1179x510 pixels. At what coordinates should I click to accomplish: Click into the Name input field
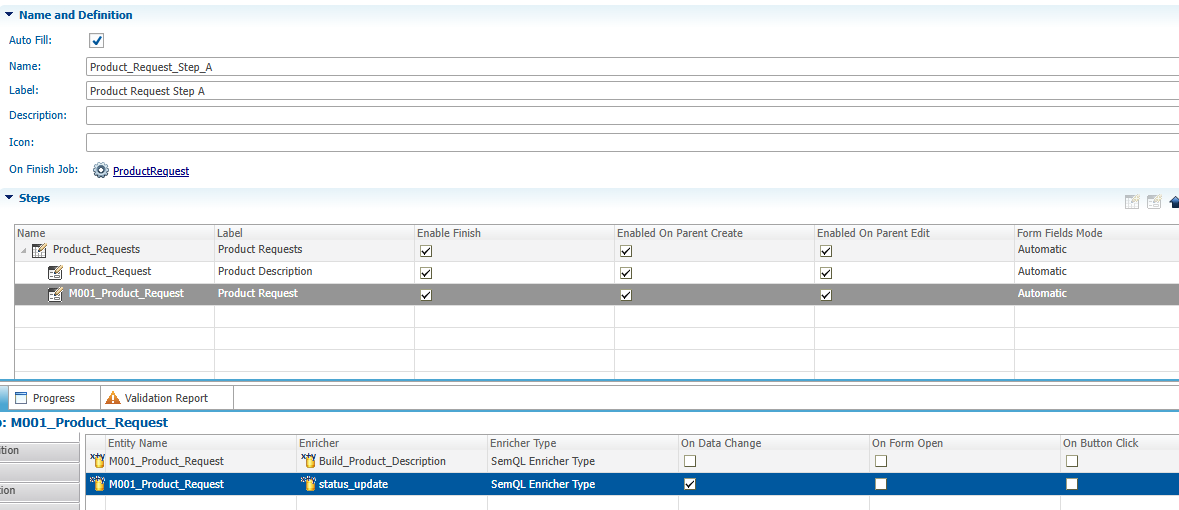pyautogui.click(x=632, y=66)
